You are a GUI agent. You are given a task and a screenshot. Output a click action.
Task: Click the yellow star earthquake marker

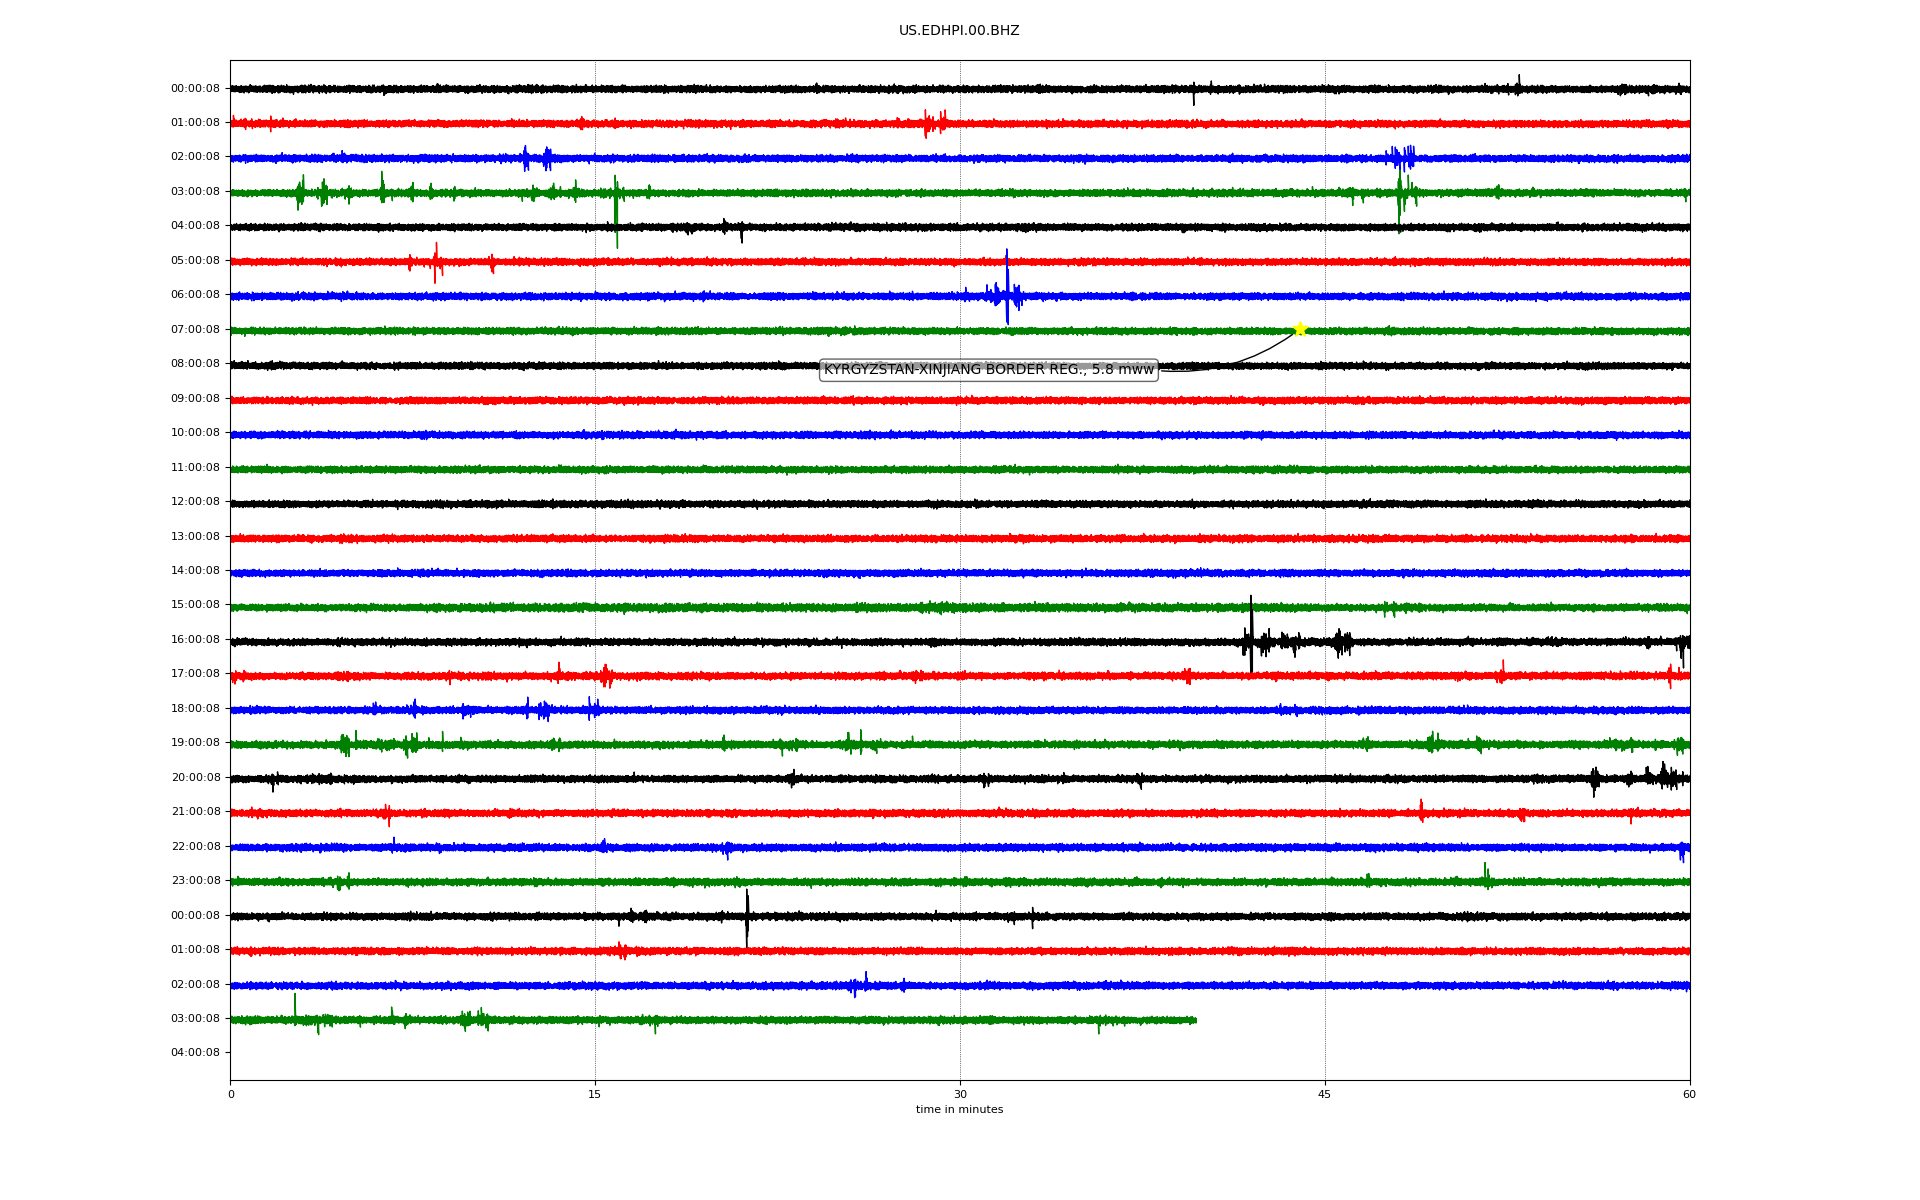click(x=1299, y=329)
